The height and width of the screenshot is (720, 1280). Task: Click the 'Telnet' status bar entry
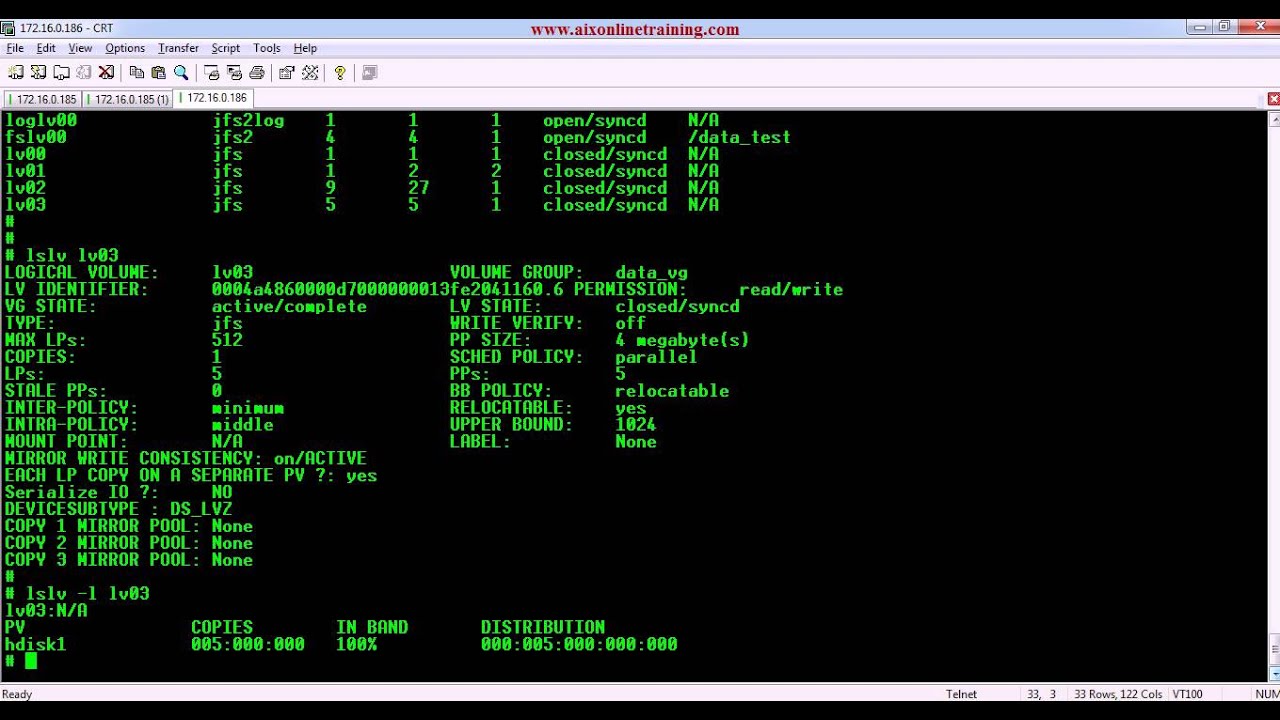point(961,694)
